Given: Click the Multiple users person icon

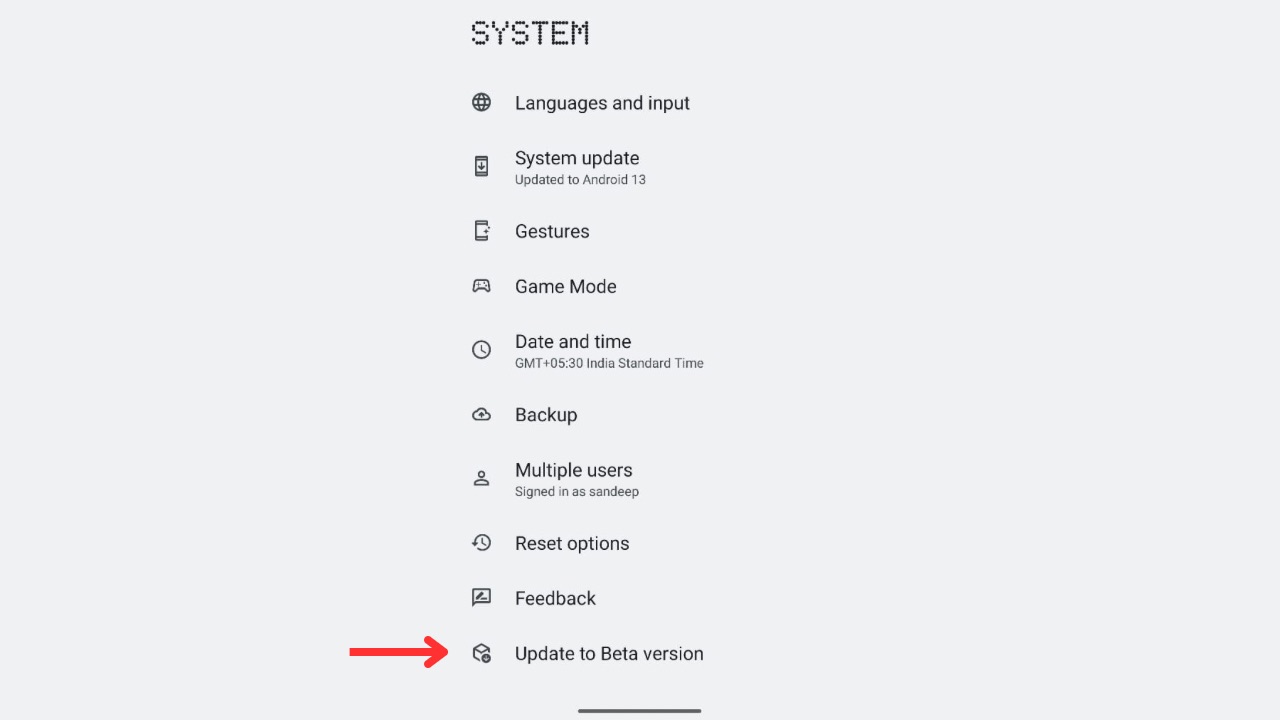Looking at the screenshot, I should point(481,478).
